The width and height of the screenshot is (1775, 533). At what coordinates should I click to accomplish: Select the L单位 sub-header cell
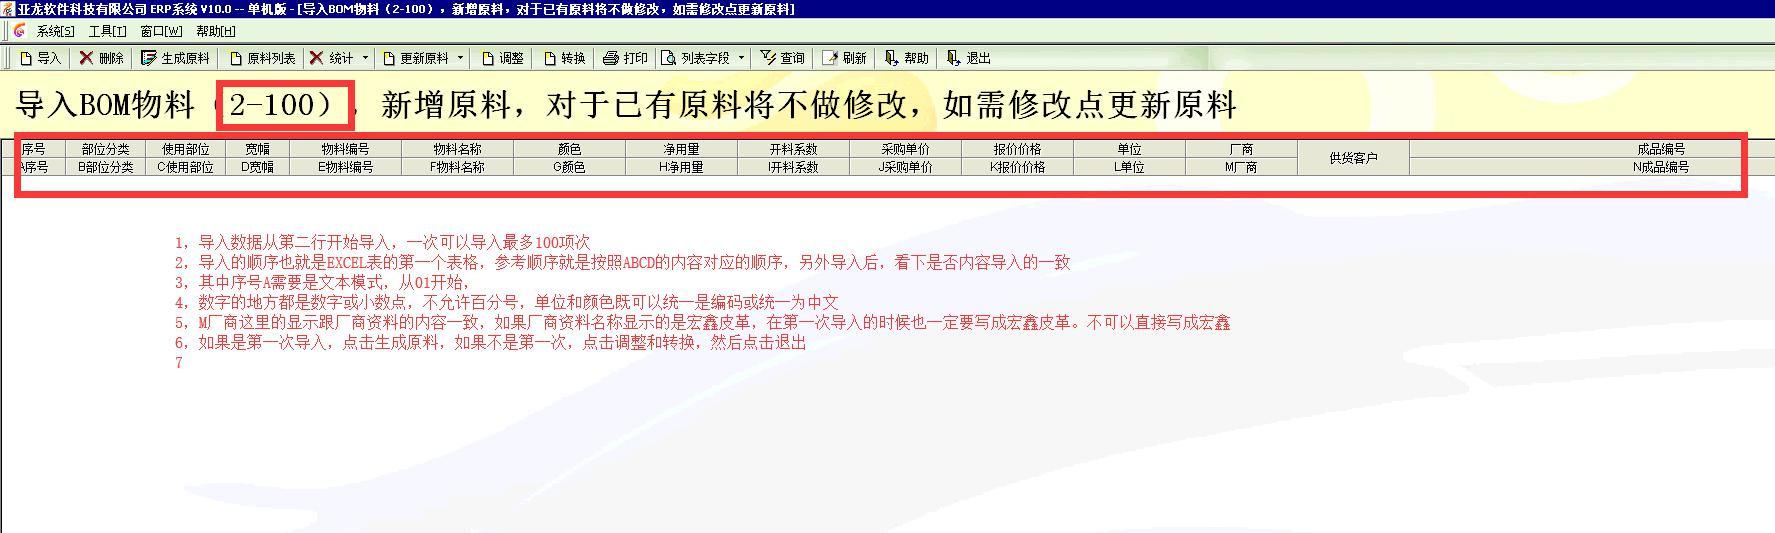click(1129, 167)
